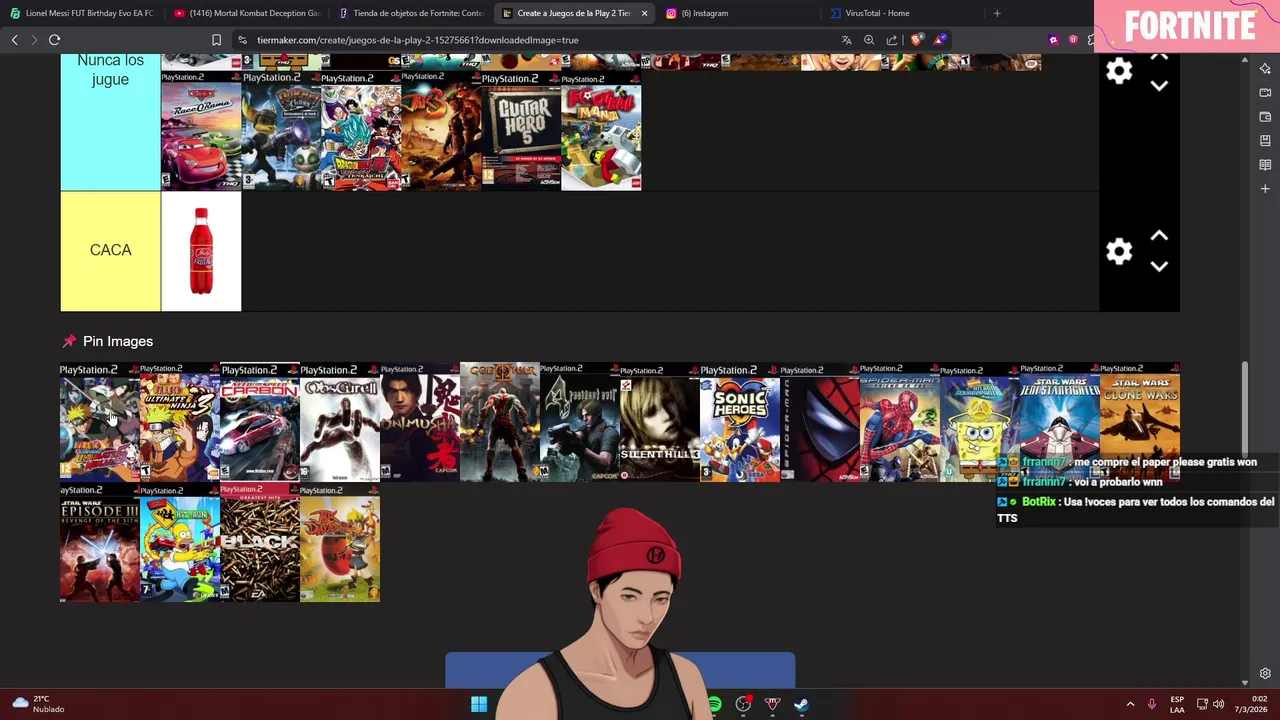This screenshot has width=1280, height=720.
Task: Add item to sidebar with plus
Action: click(x=1265, y=189)
